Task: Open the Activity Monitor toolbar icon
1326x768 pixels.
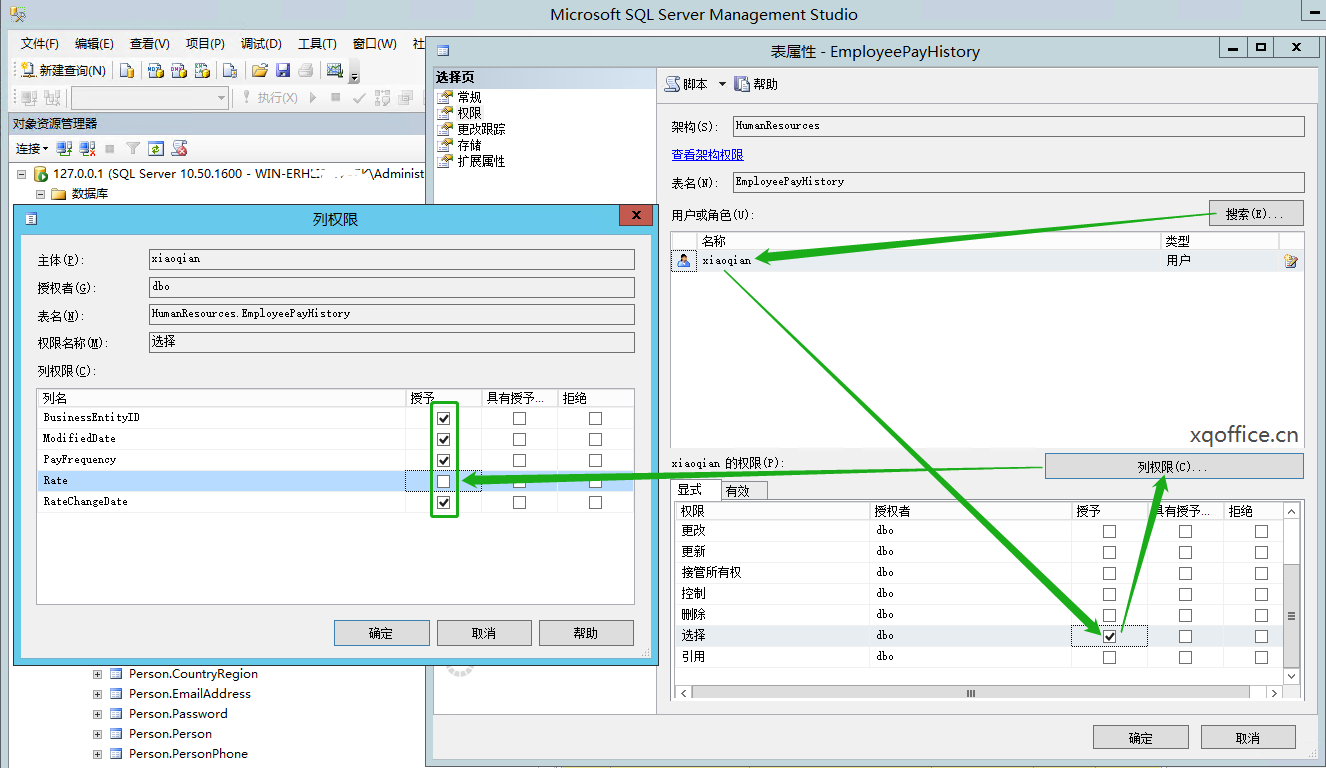Action: (335, 70)
